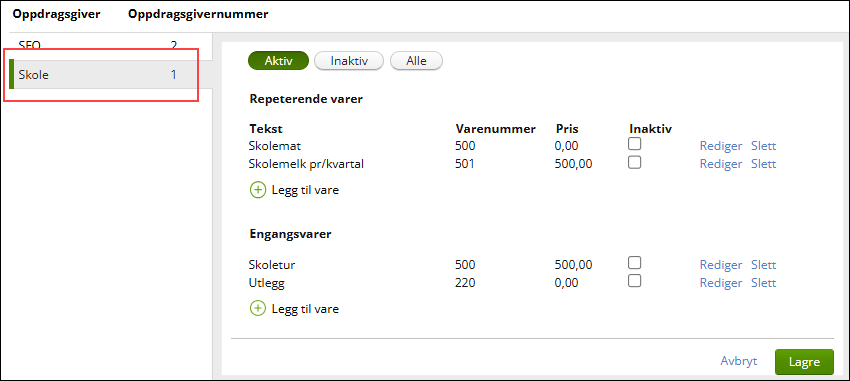Save changes with Lagre button
Screen dimensions: 850x381
pyautogui.click(x=804, y=362)
